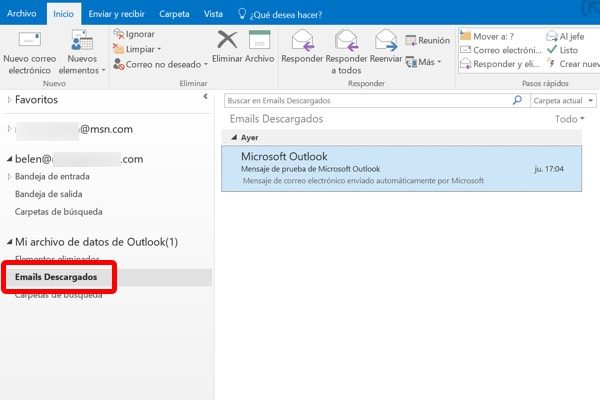Select the Elementos eliminados folder
Viewport: 600px width, 400px height.
tap(57, 259)
